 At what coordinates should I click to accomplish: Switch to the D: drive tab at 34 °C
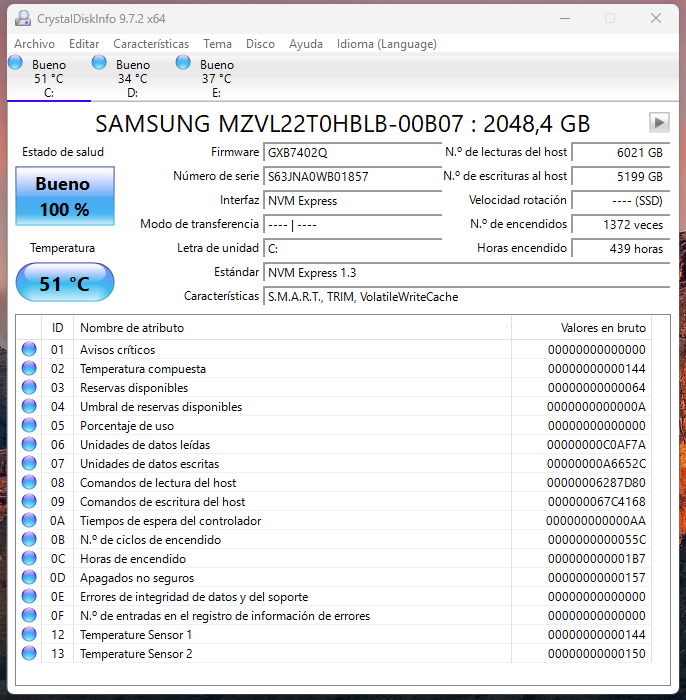click(132, 79)
